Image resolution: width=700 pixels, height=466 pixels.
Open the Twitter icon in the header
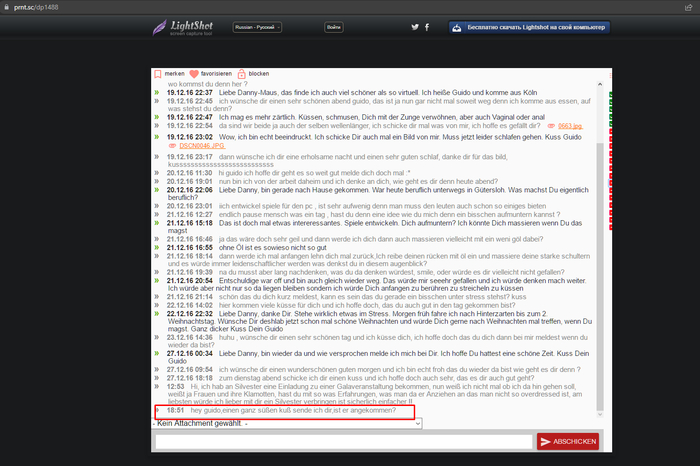(x=415, y=27)
